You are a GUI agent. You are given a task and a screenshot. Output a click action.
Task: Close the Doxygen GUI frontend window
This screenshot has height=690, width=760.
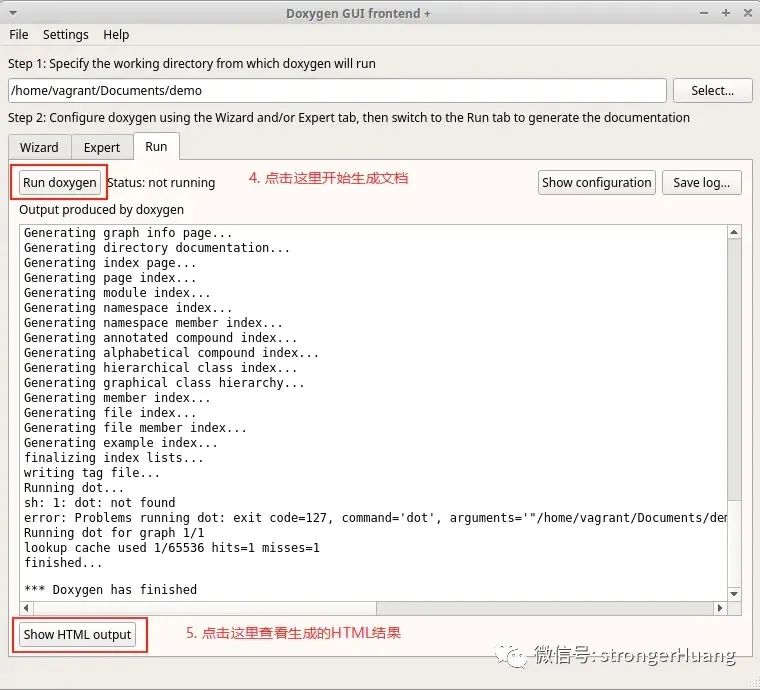748,13
